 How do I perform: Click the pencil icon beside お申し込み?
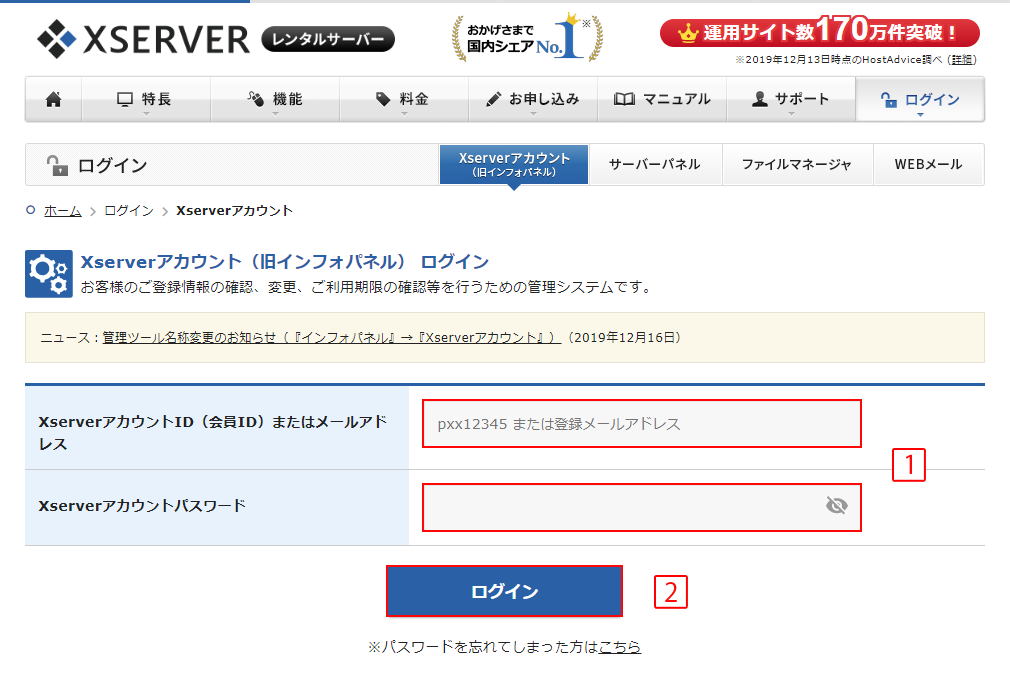coord(493,97)
